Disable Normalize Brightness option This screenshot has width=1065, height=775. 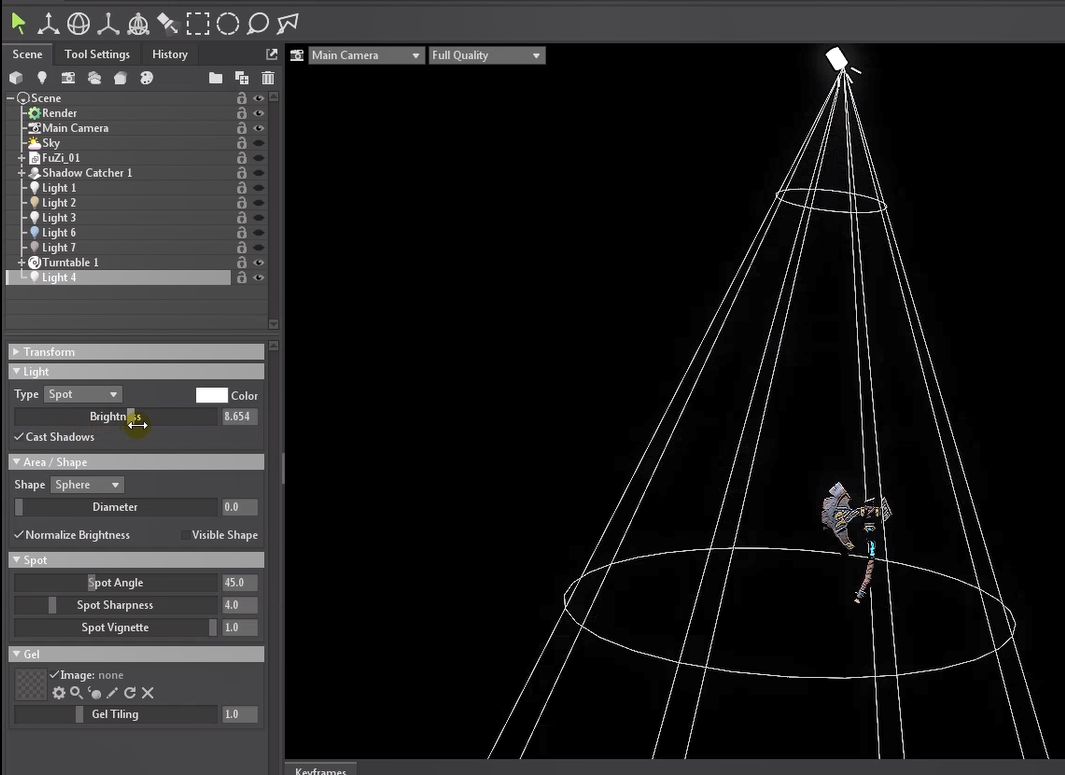point(19,535)
